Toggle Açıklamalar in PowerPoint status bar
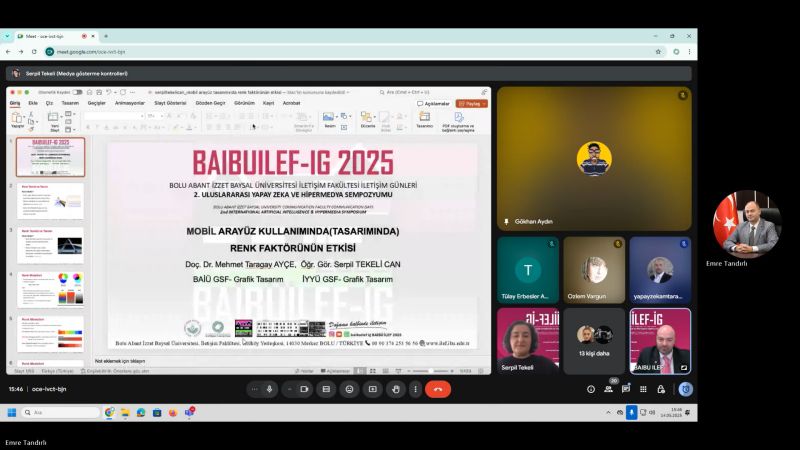The height and width of the screenshot is (450, 800). click(335, 371)
